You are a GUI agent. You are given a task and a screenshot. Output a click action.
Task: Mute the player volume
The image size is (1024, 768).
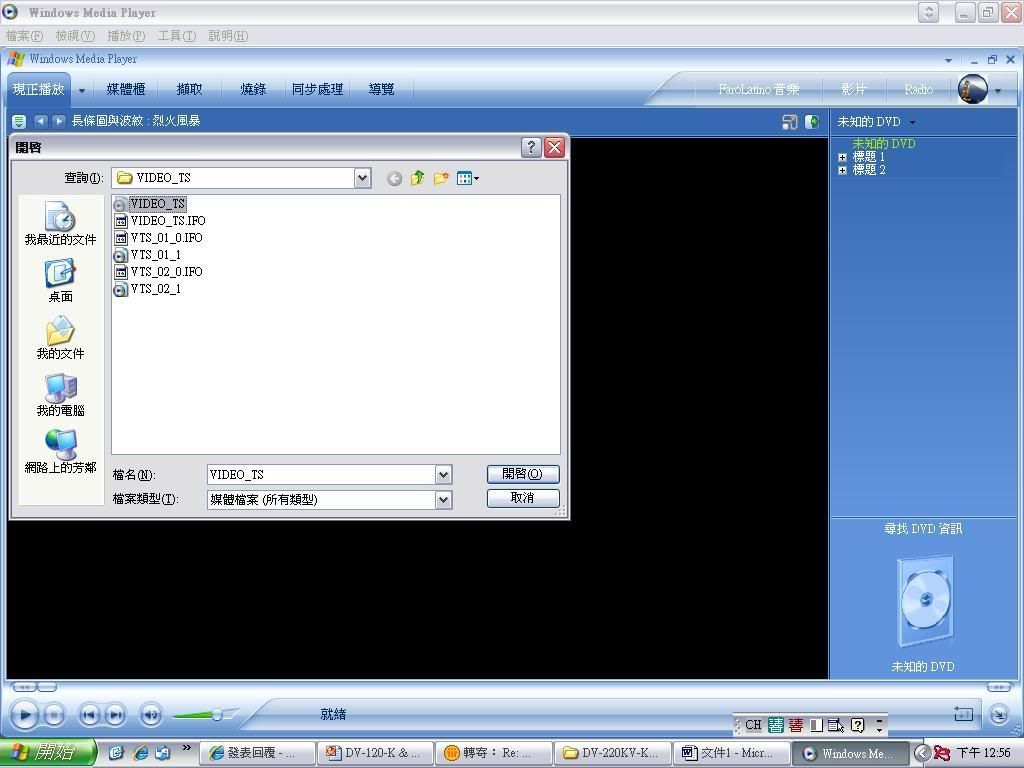[151, 716]
